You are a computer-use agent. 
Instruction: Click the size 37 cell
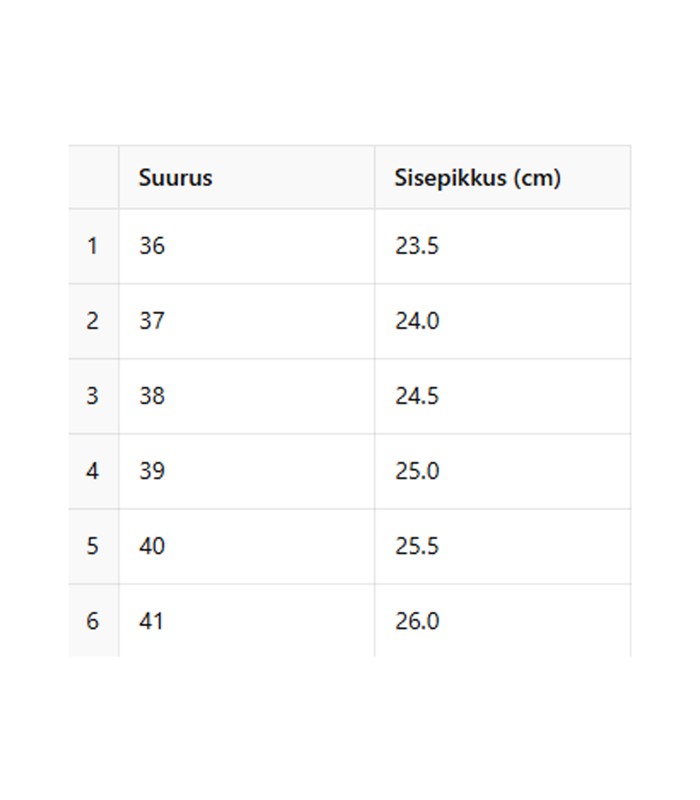(246, 321)
